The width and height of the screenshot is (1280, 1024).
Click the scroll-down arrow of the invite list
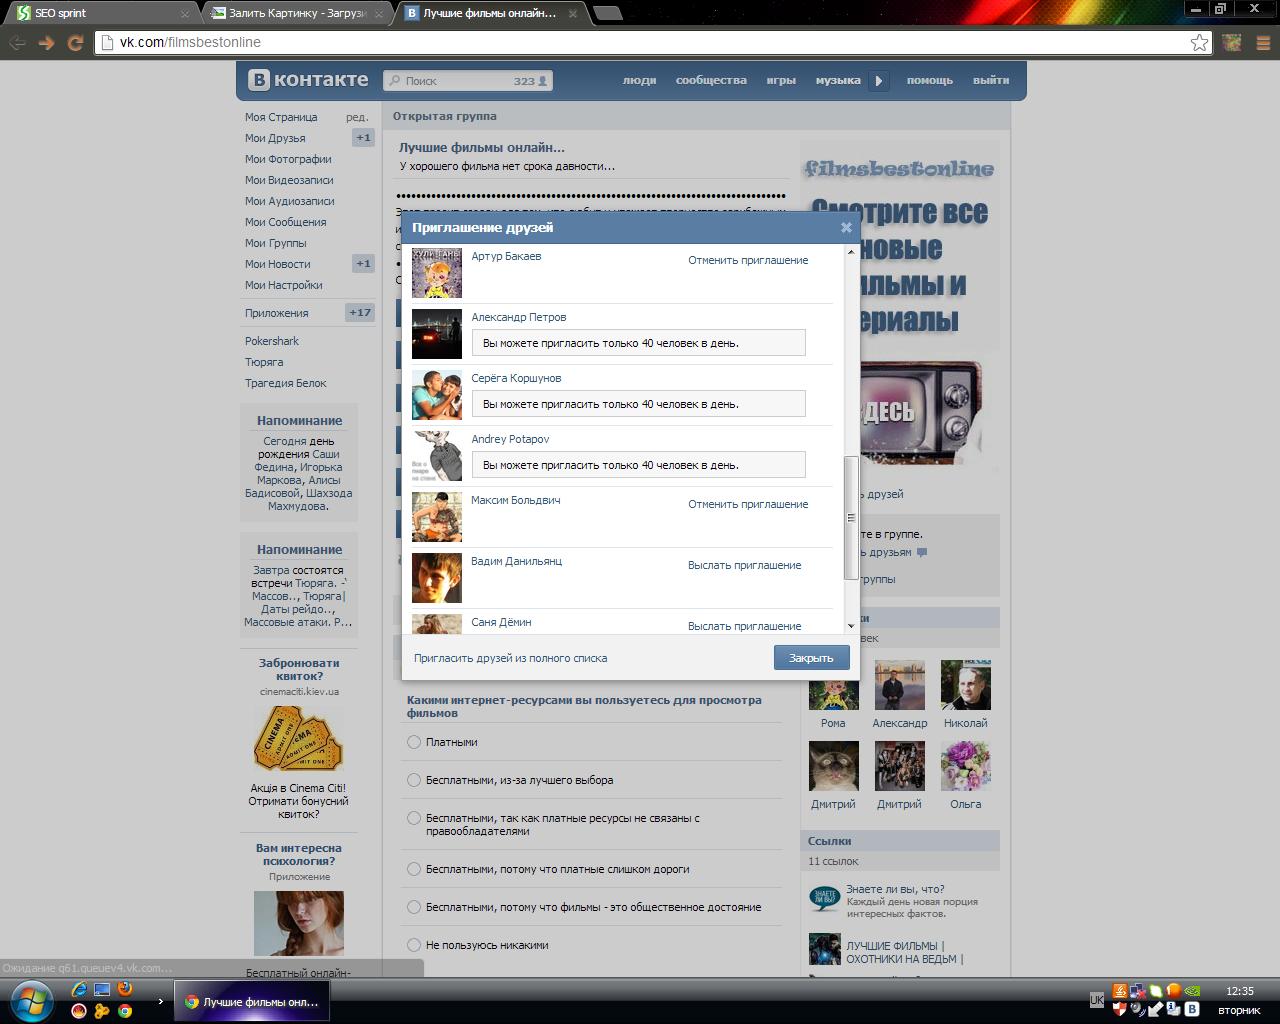point(851,626)
